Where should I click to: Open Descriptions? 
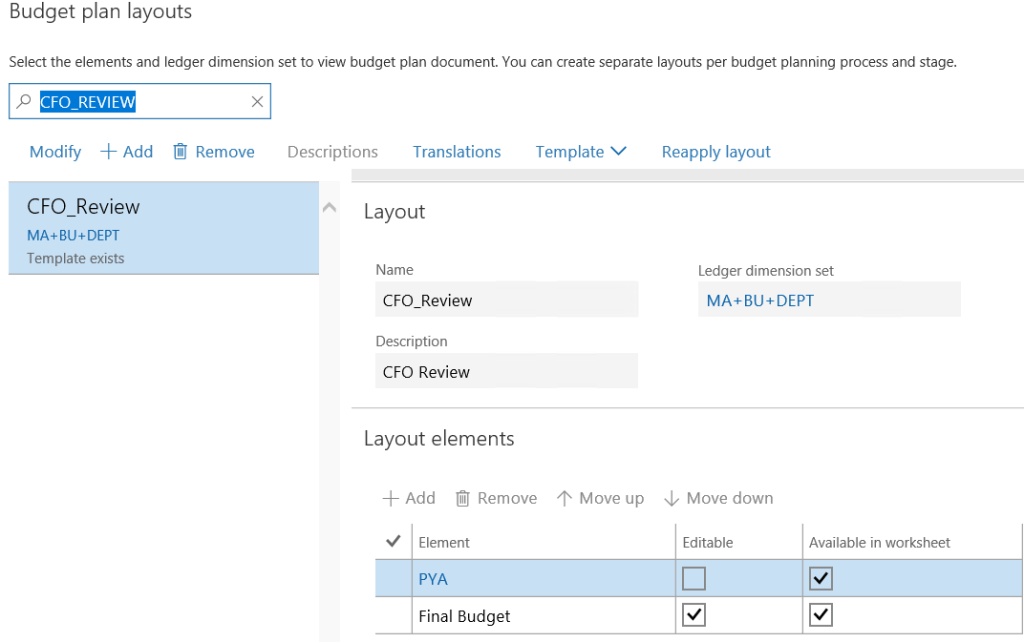(x=332, y=151)
